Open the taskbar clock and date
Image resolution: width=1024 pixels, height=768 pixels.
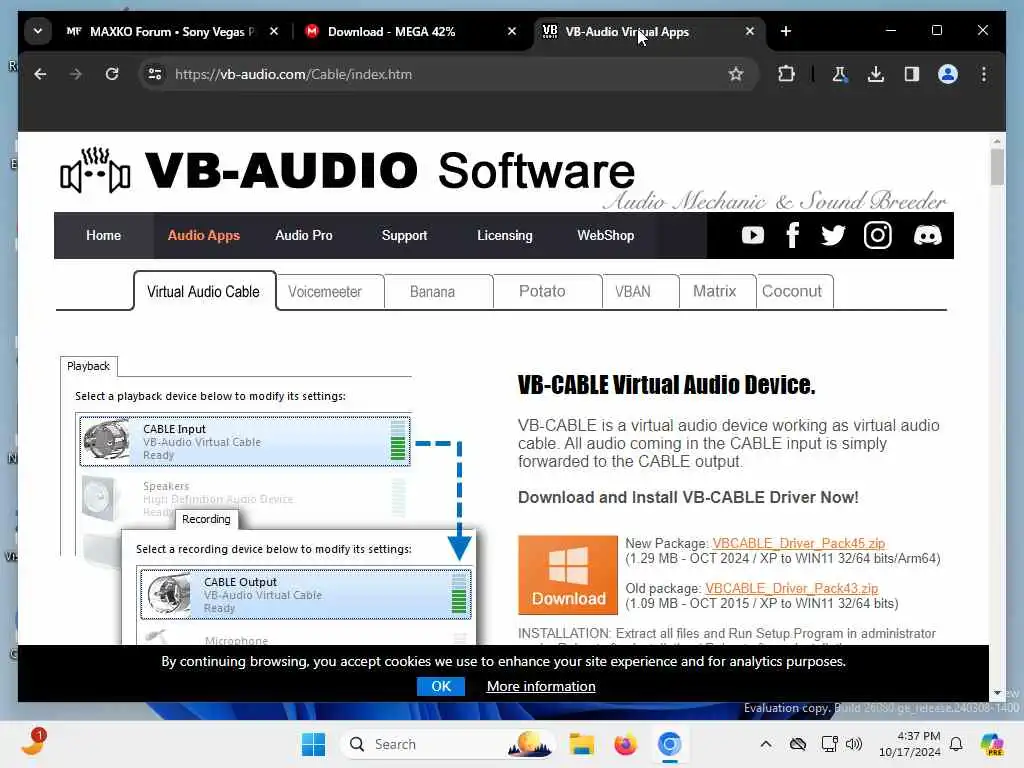910,744
